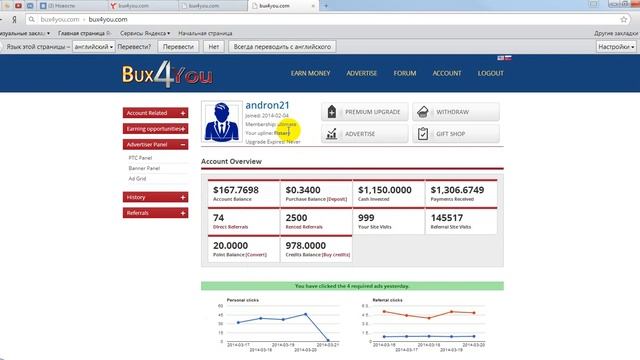
Task: Click the Personal clicks chart
Action: tap(279, 324)
